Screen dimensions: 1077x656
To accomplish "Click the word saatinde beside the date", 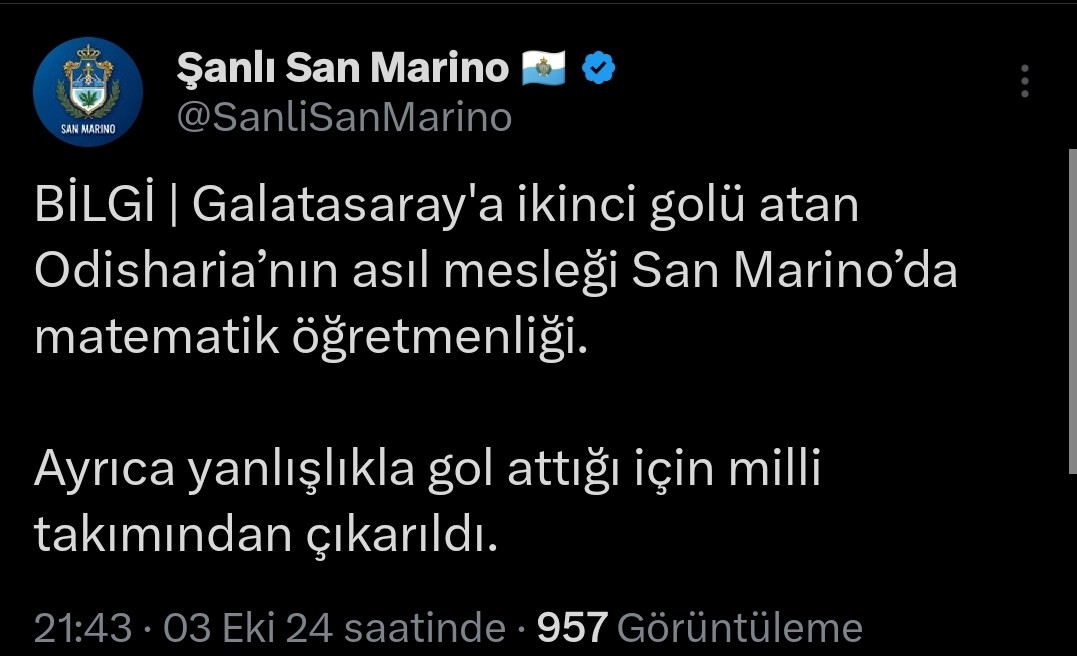I will (x=425, y=627).
